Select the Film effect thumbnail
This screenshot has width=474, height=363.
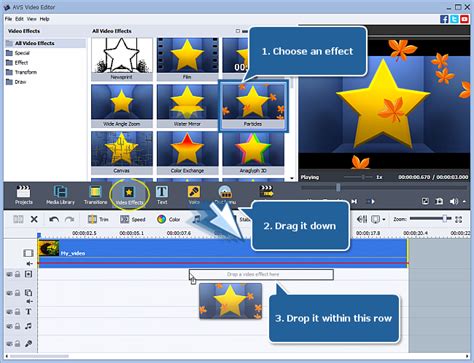click(x=187, y=59)
